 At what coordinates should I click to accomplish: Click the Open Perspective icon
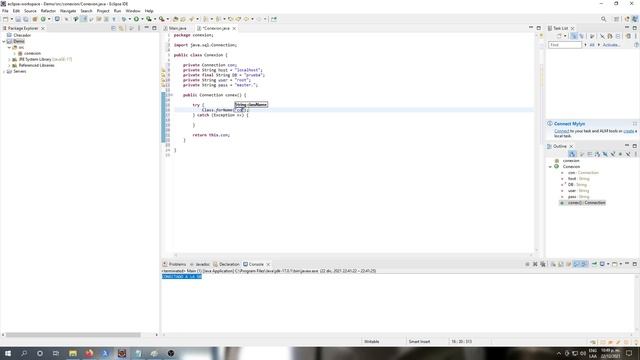point(616,19)
